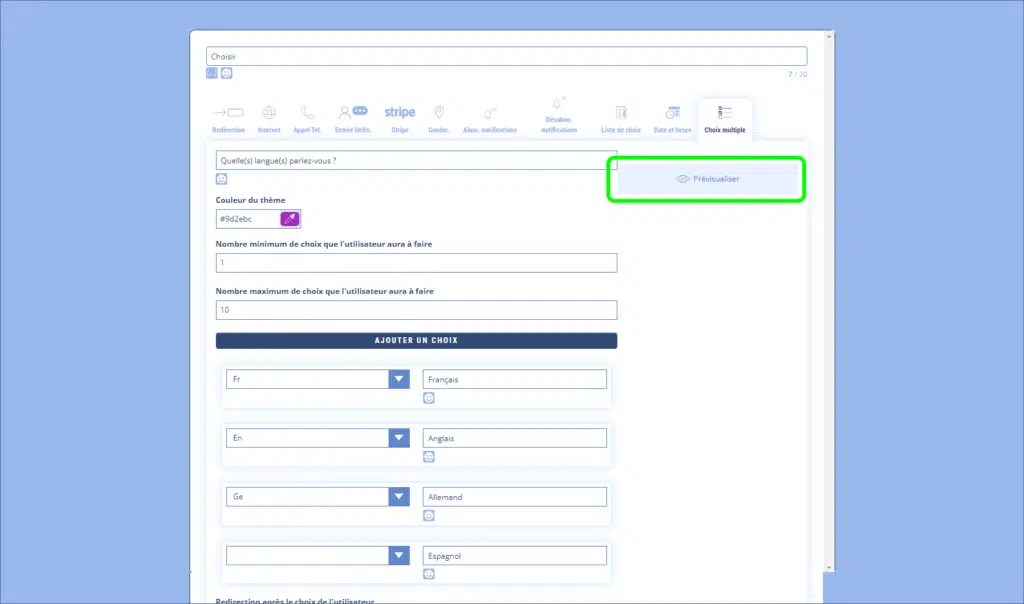Click the Allemand label text field
1024x604 pixels.
click(514, 497)
